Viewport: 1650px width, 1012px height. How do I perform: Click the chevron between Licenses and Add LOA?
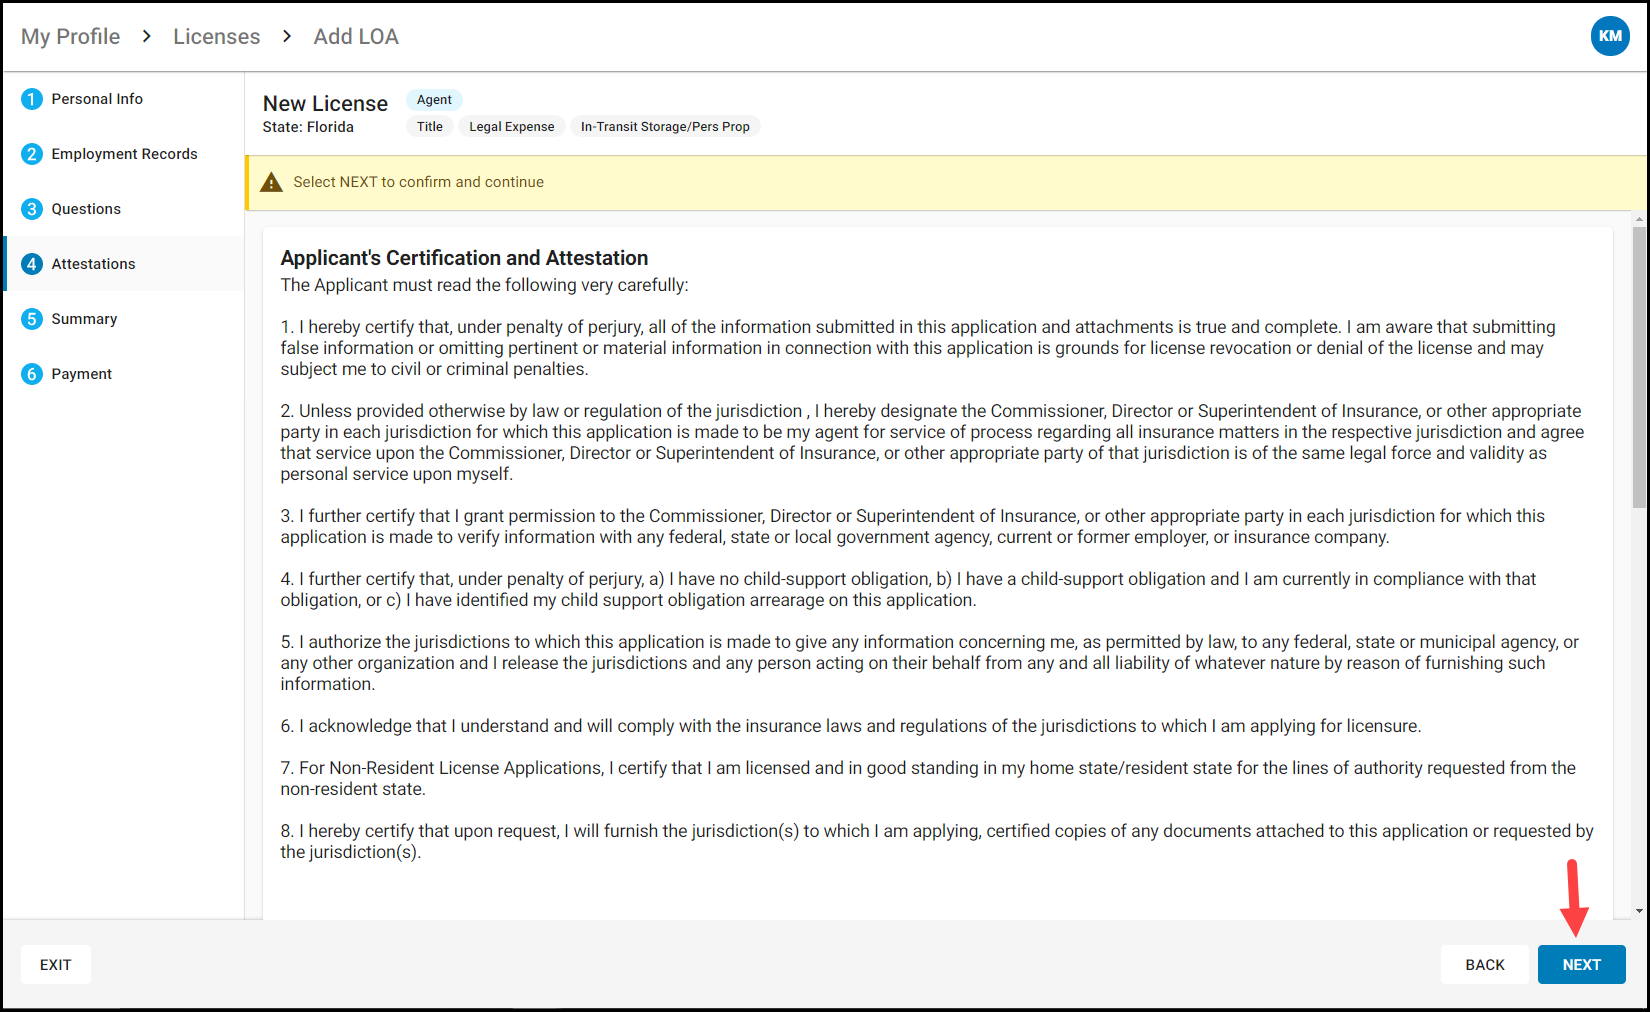286,35
